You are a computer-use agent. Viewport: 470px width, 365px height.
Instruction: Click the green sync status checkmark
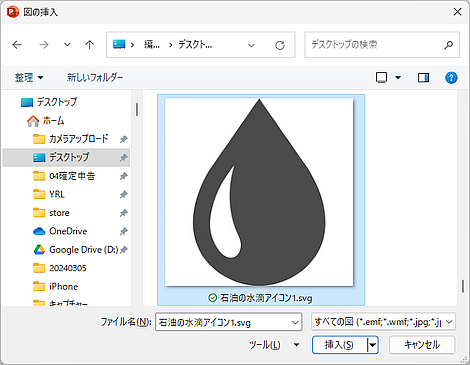tap(212, 298)
